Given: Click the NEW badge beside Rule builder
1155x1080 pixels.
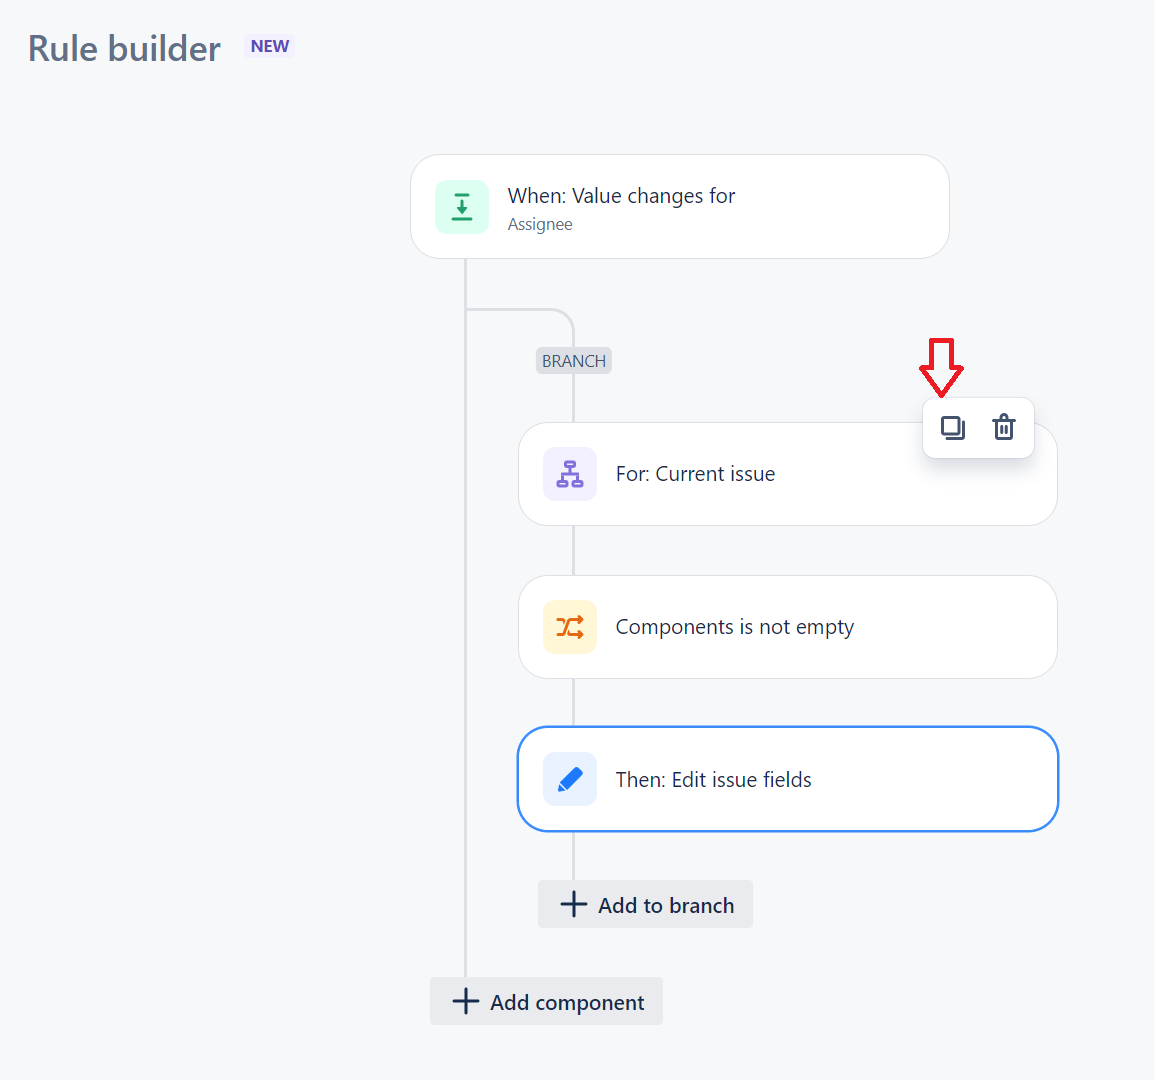Looking at the screenshot, I should 269,45.
